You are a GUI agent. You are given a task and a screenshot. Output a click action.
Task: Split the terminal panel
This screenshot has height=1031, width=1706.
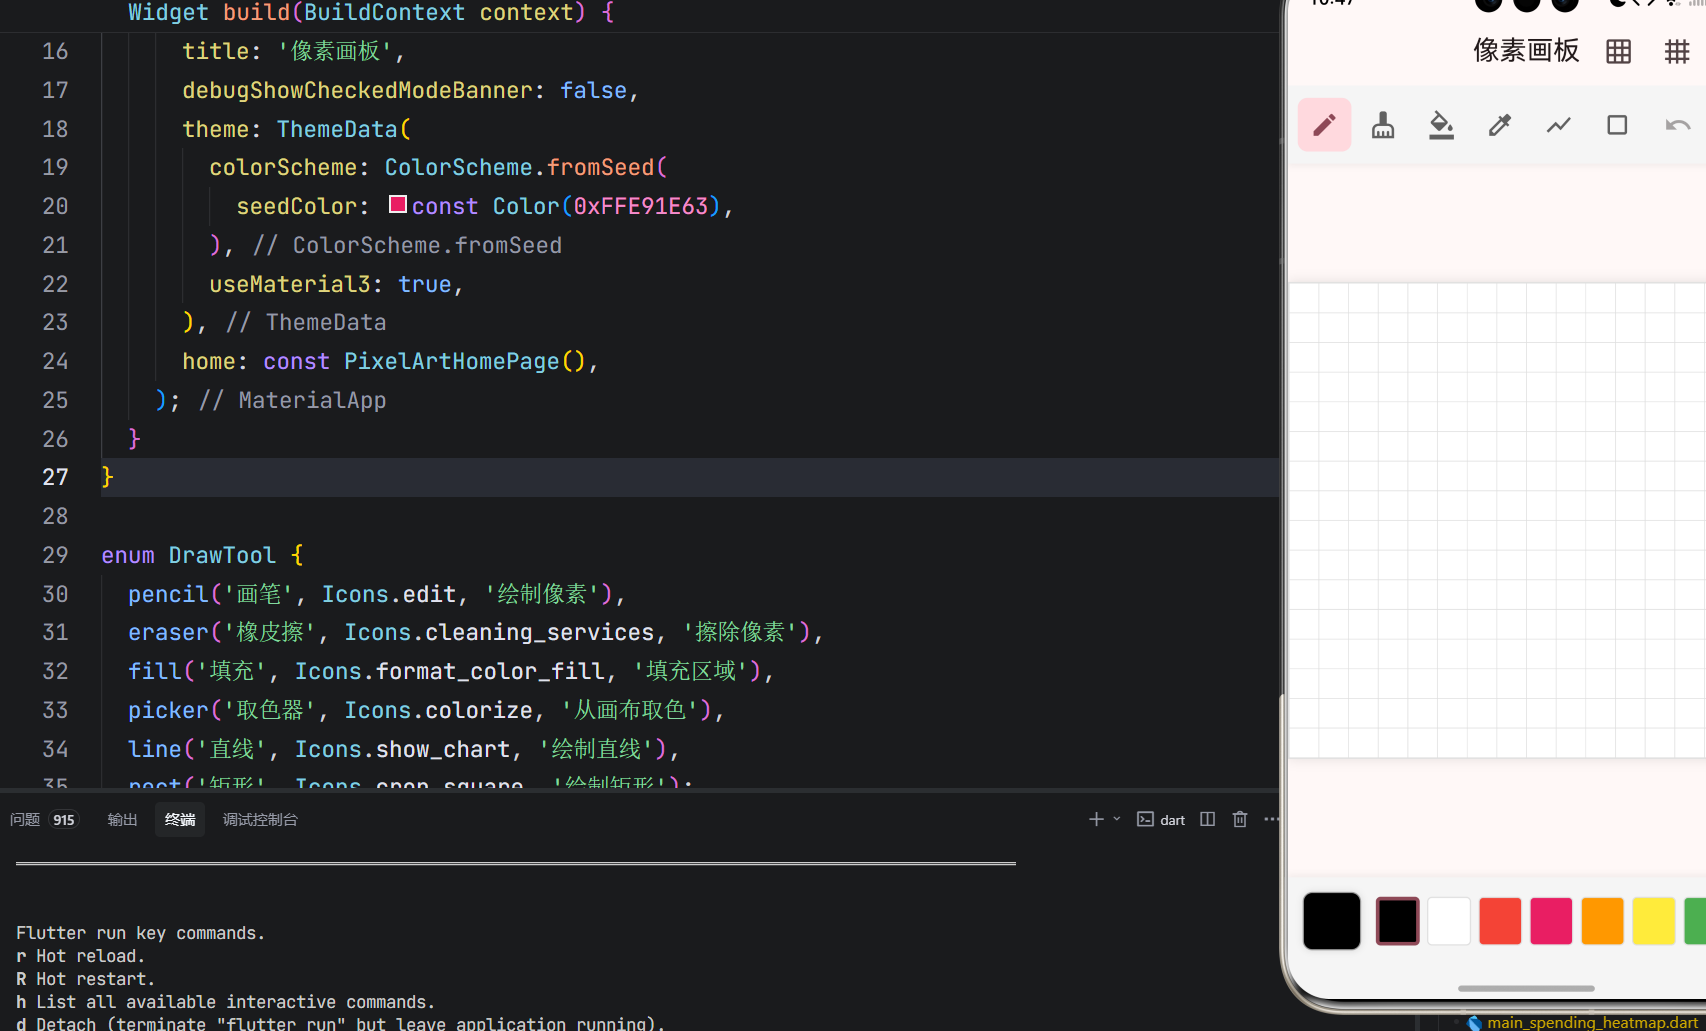pyautogui.click(x=1208, y=819)
